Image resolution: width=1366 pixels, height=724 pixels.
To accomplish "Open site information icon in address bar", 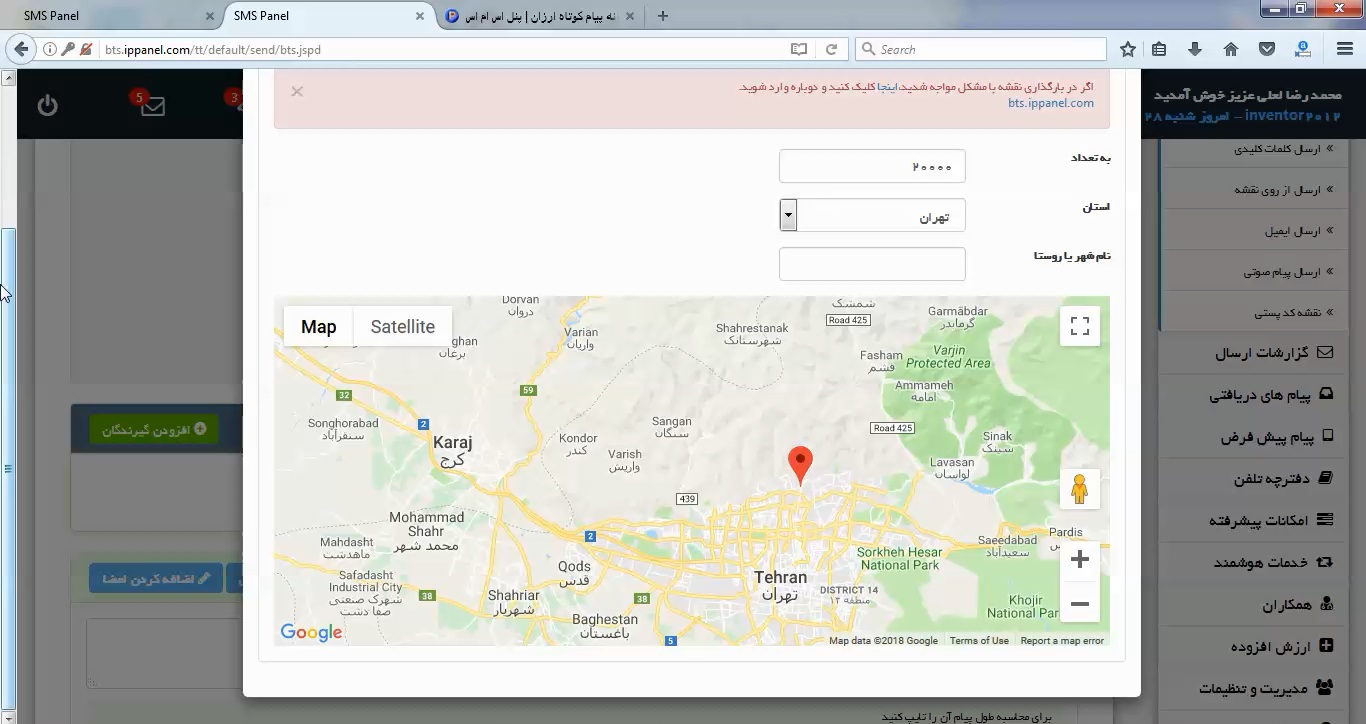I will [49, 49].
